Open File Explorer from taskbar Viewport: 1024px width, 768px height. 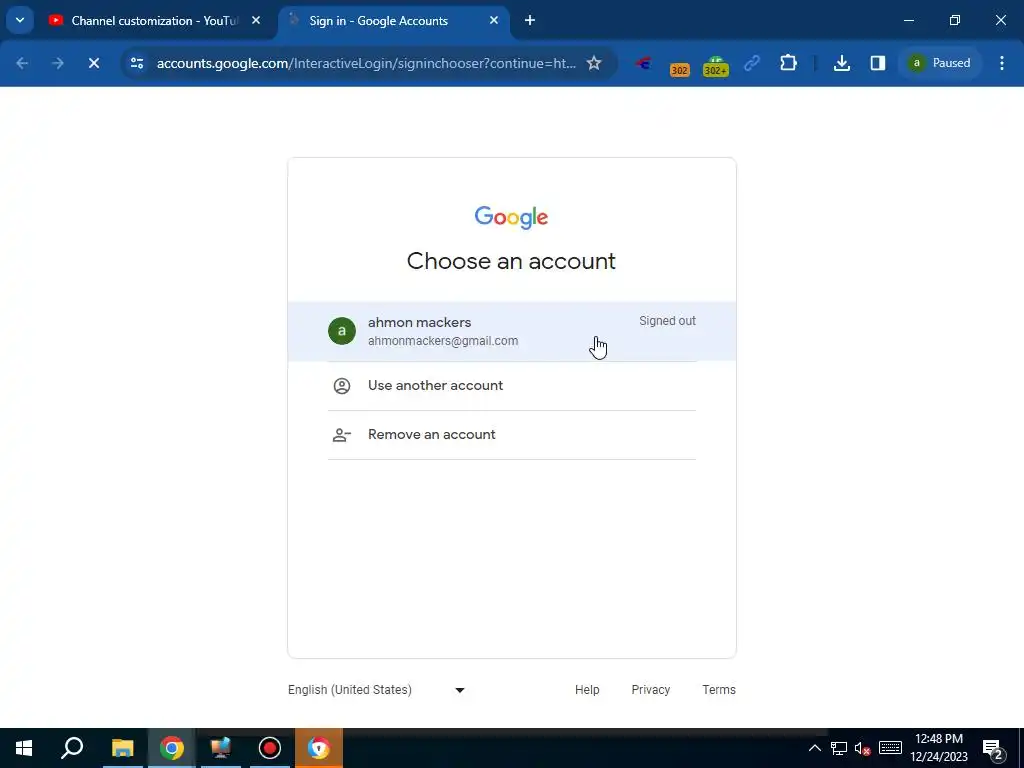(122, 748)
